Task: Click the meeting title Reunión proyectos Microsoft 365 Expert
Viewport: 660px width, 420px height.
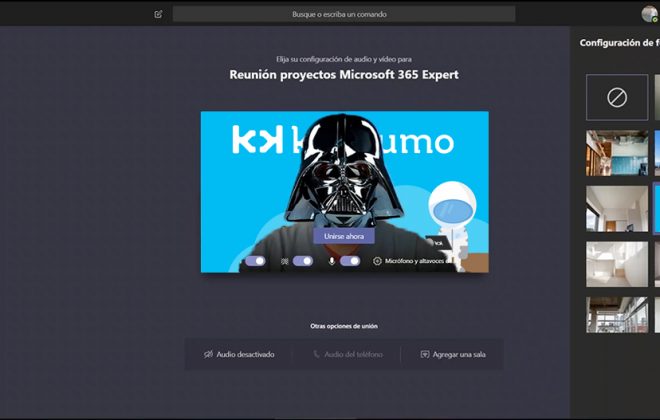Action: (344, 74)
